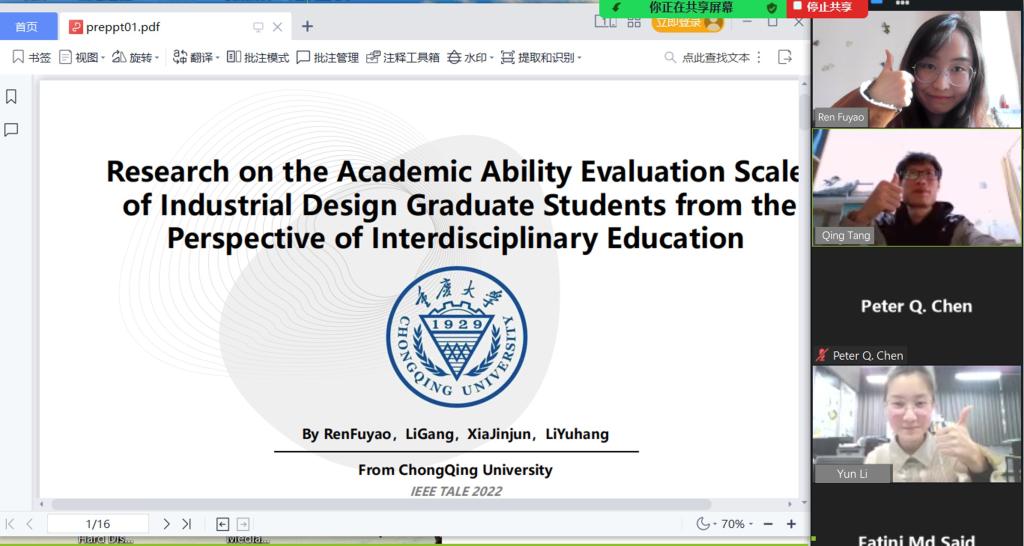Click the 停止共享 stop sharing button
Image resolution: width=1024 pixels, height=546 pixels.
click(x=824, y=7)
